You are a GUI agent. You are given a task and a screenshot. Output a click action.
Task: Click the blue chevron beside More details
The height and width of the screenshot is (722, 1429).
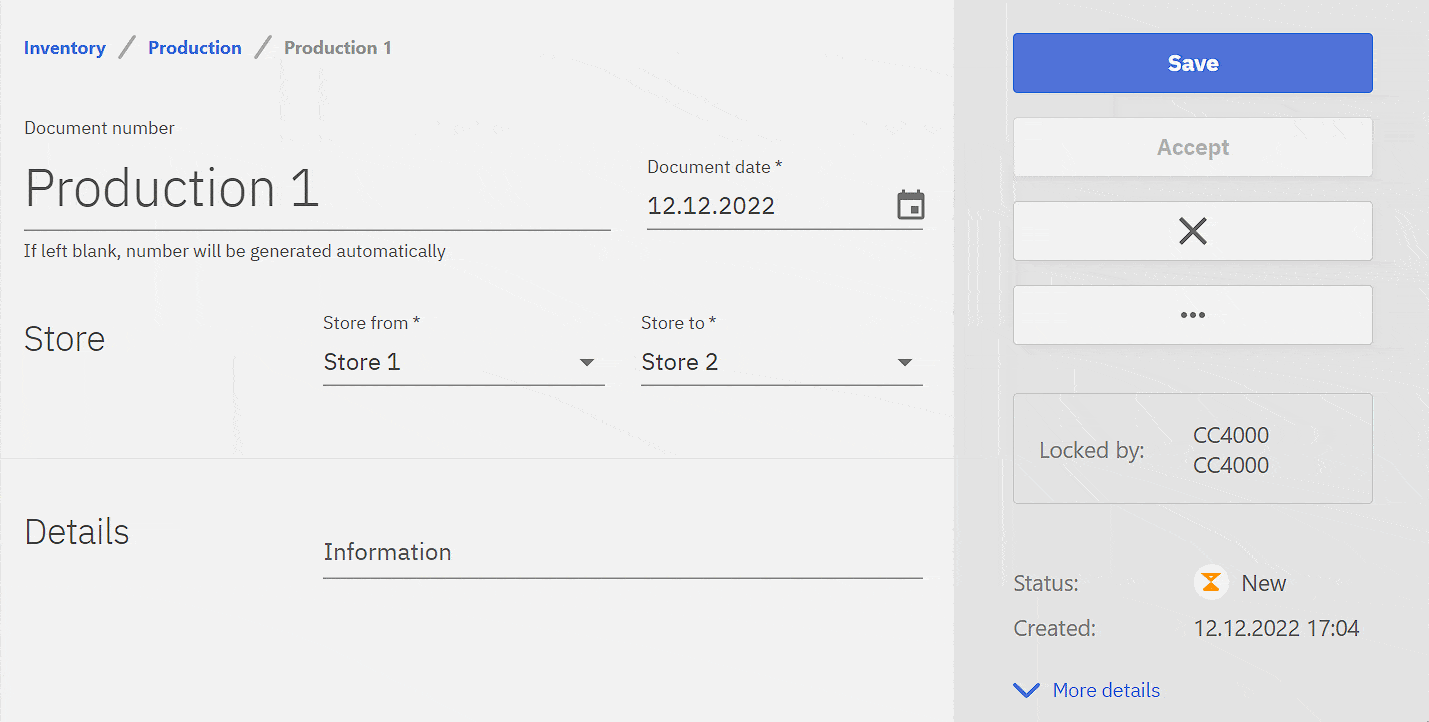click(x=1026, y=690)
